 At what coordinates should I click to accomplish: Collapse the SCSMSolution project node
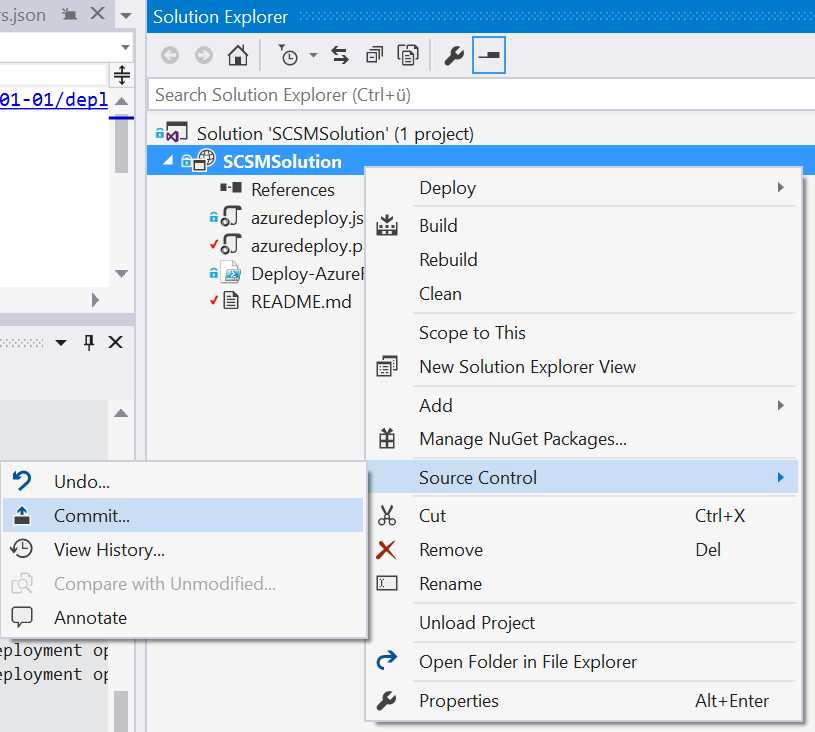tap(168, 161)
